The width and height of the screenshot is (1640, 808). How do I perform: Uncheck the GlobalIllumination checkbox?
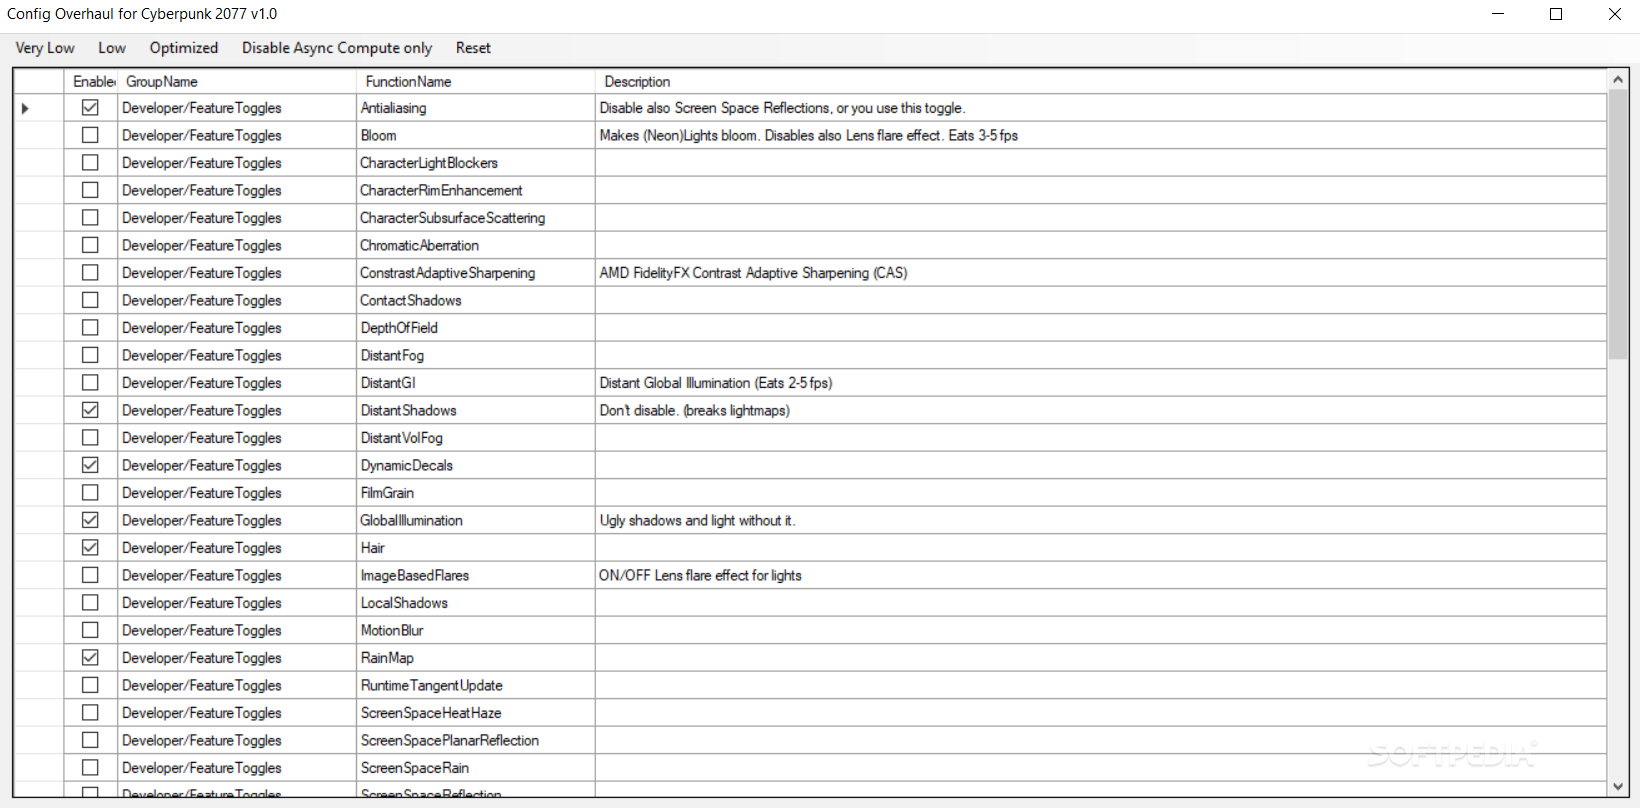(90, 520)
